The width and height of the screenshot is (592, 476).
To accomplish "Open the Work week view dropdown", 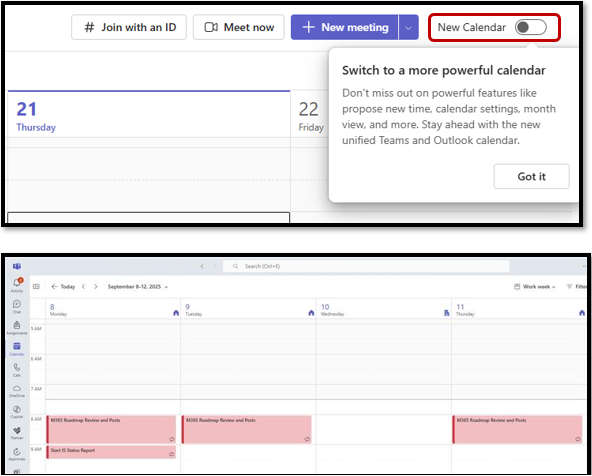I will [535, 287].
